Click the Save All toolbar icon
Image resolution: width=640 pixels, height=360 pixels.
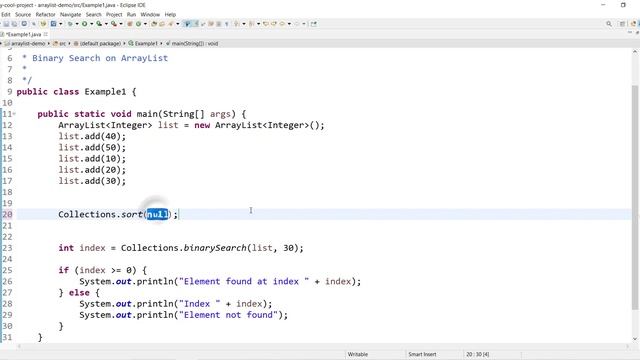pos(14,24)
